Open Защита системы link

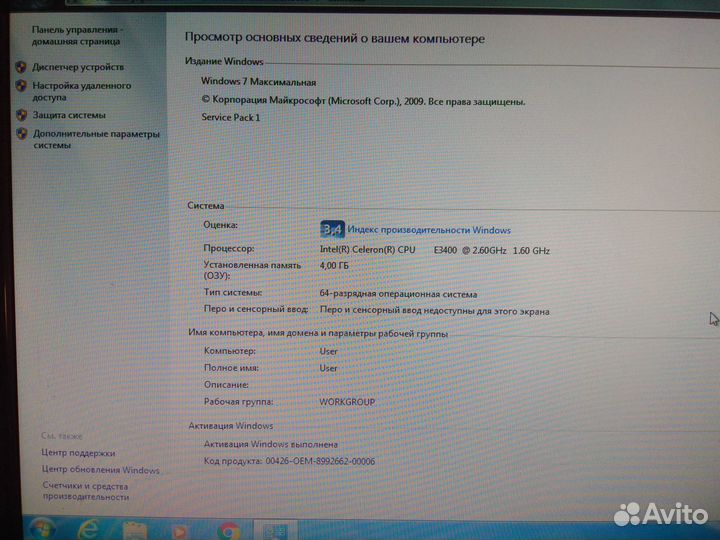point(69,115)
